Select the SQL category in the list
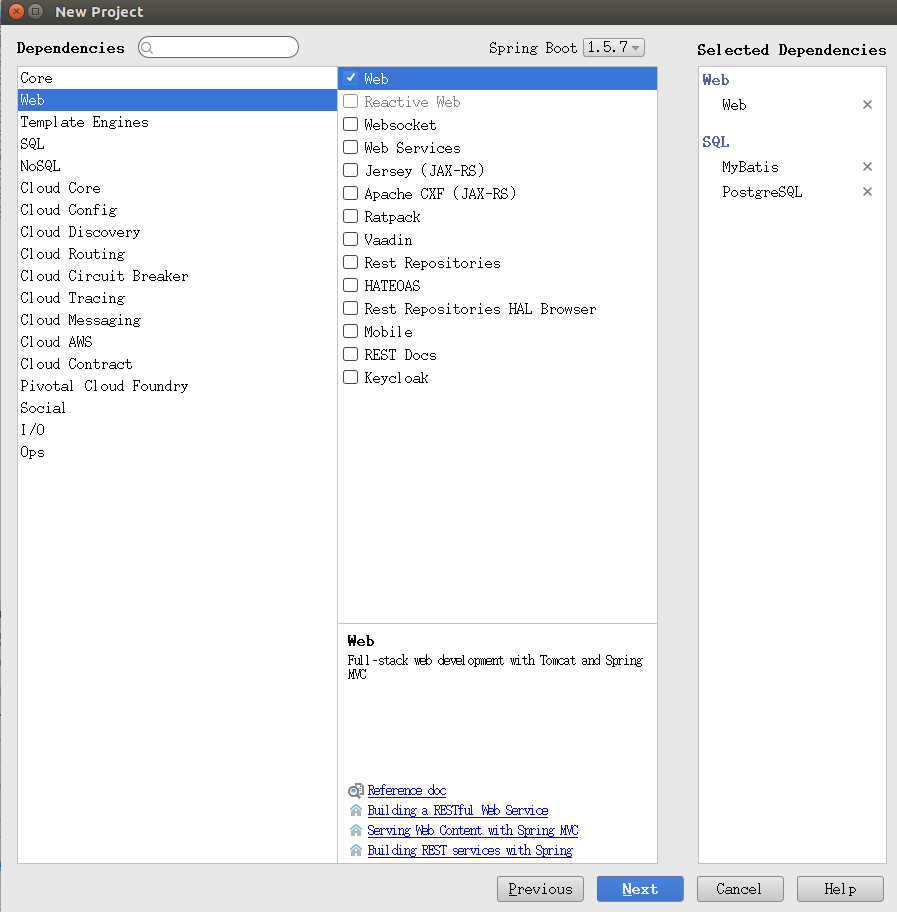 click(177, 144)
